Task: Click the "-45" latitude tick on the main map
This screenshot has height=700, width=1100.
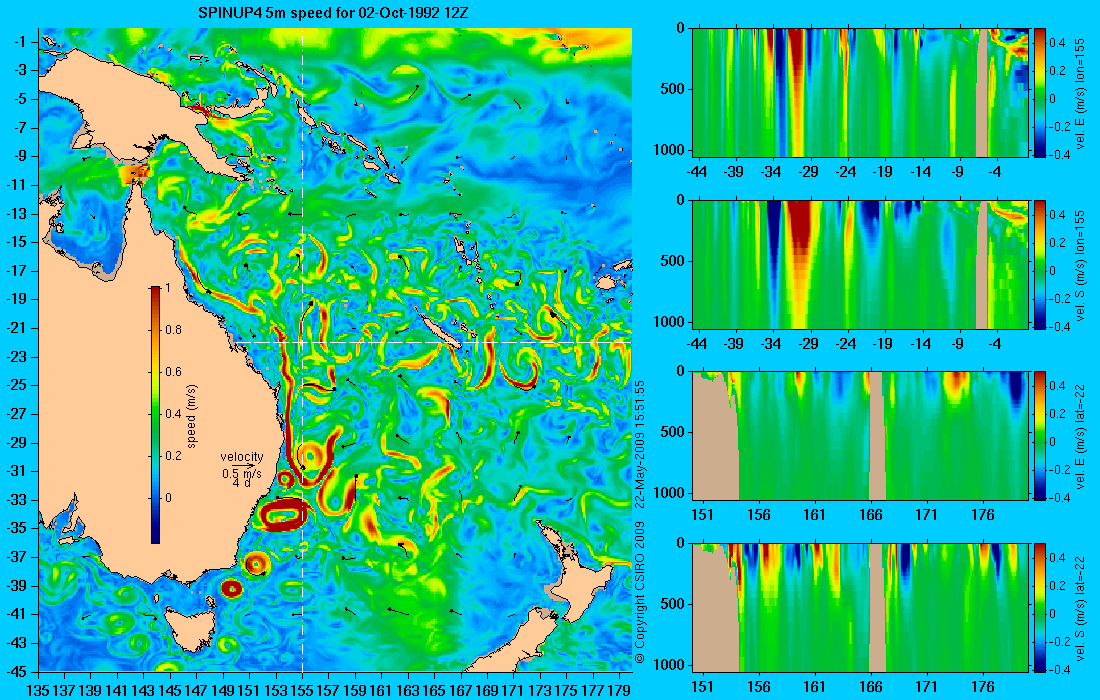Action: (x=20, y=671)
